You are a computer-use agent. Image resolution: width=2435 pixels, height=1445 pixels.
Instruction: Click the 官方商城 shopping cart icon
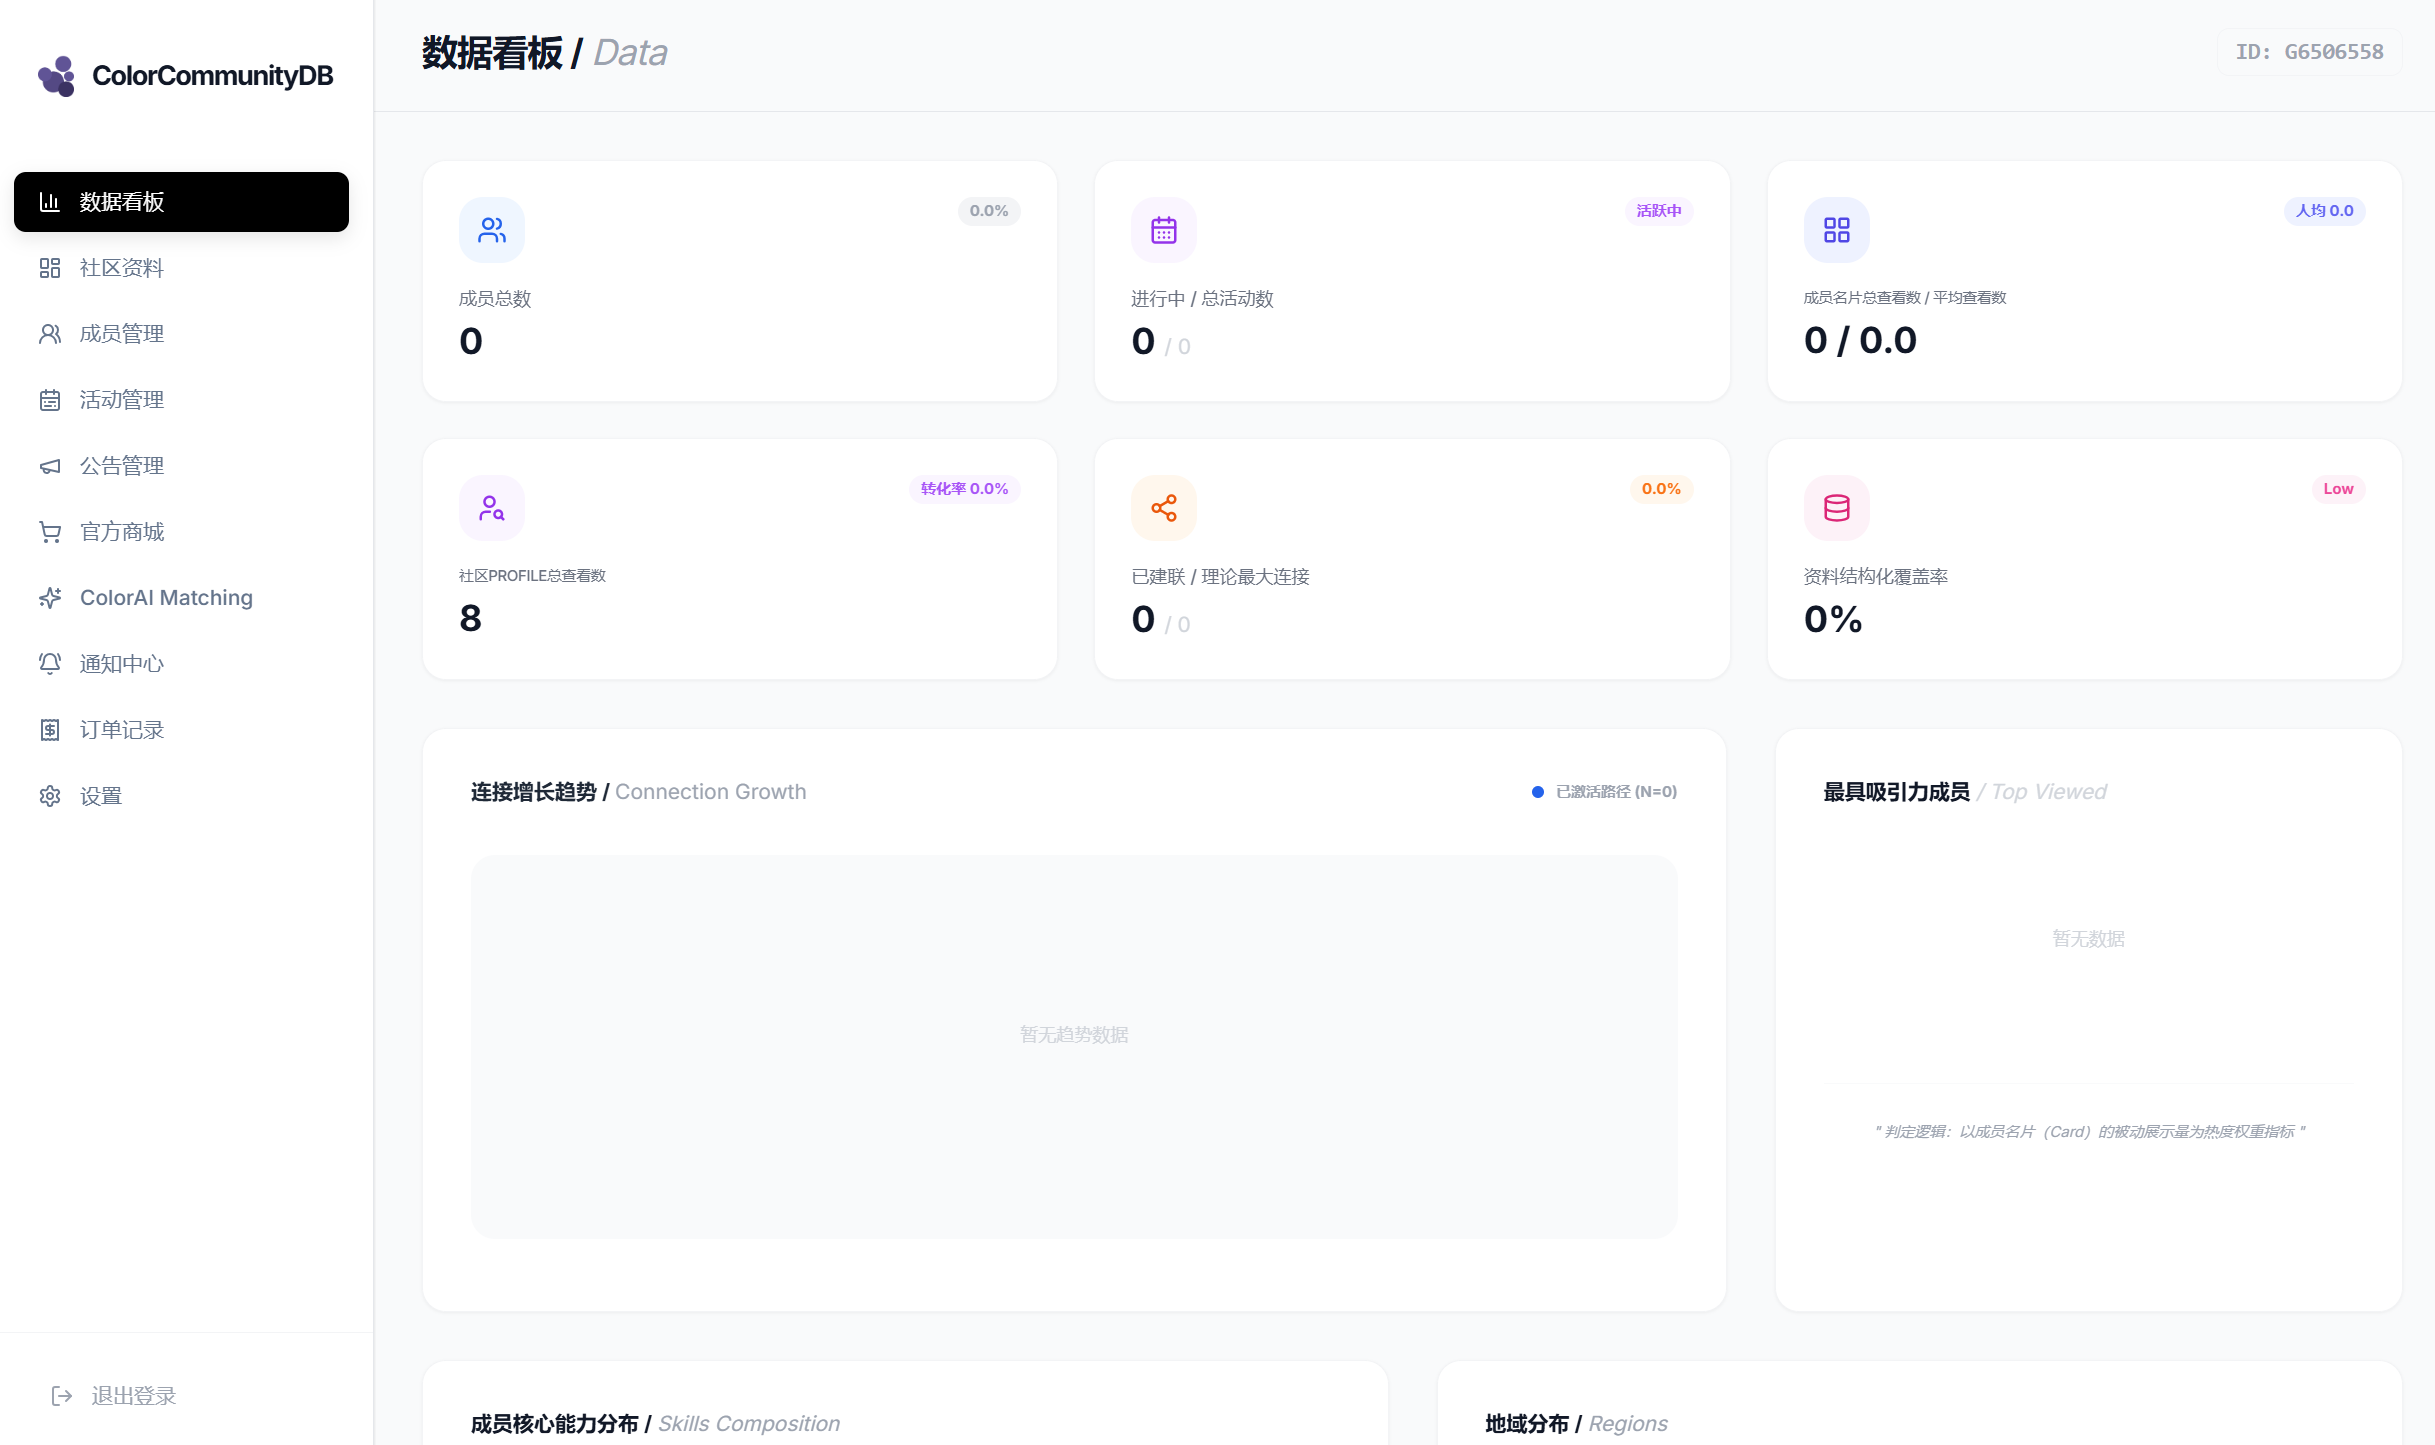(50, 531)
